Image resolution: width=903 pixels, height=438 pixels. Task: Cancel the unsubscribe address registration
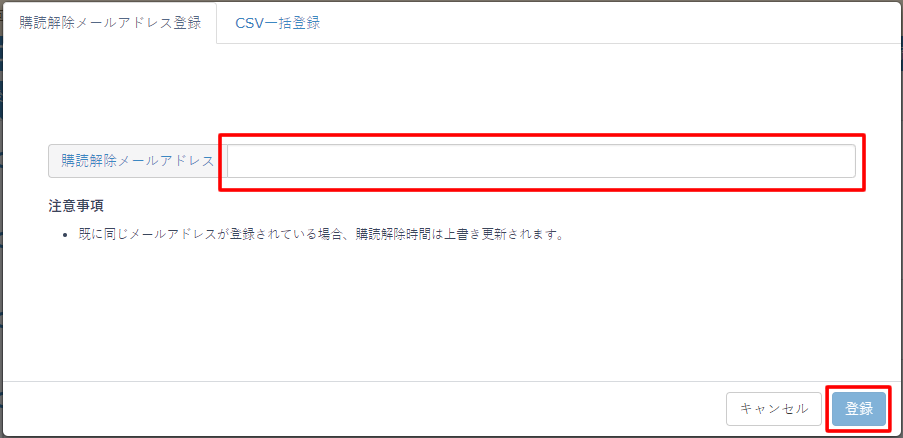coord(773,409)
